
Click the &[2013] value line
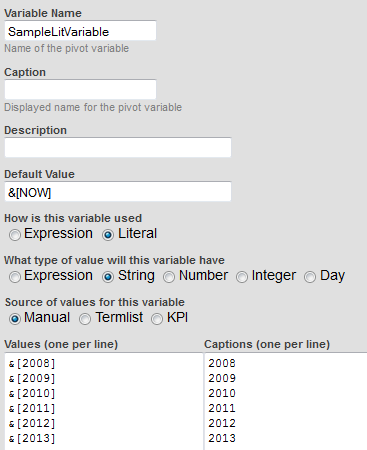(x=32, y=438)
